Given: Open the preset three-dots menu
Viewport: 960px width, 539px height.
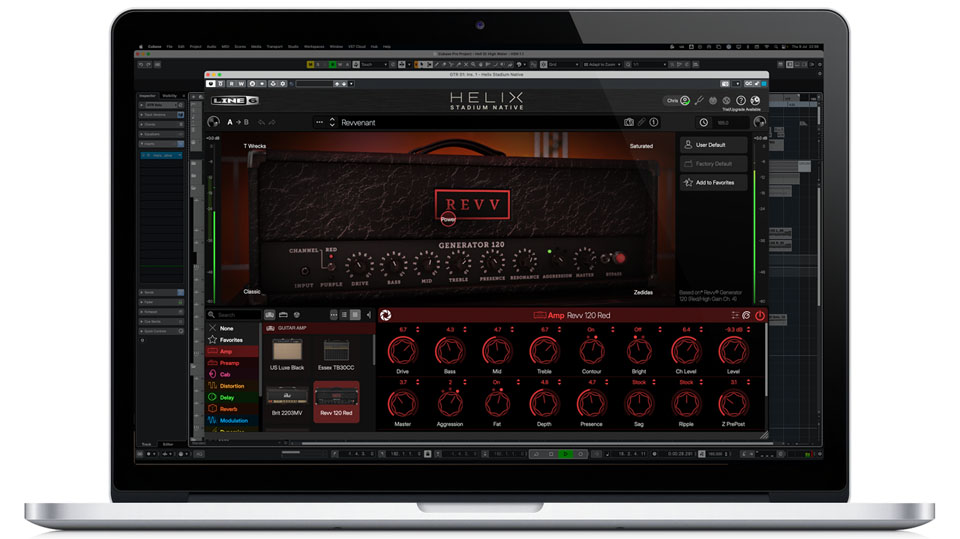Looking at the screenshot, I should (319, 122).
